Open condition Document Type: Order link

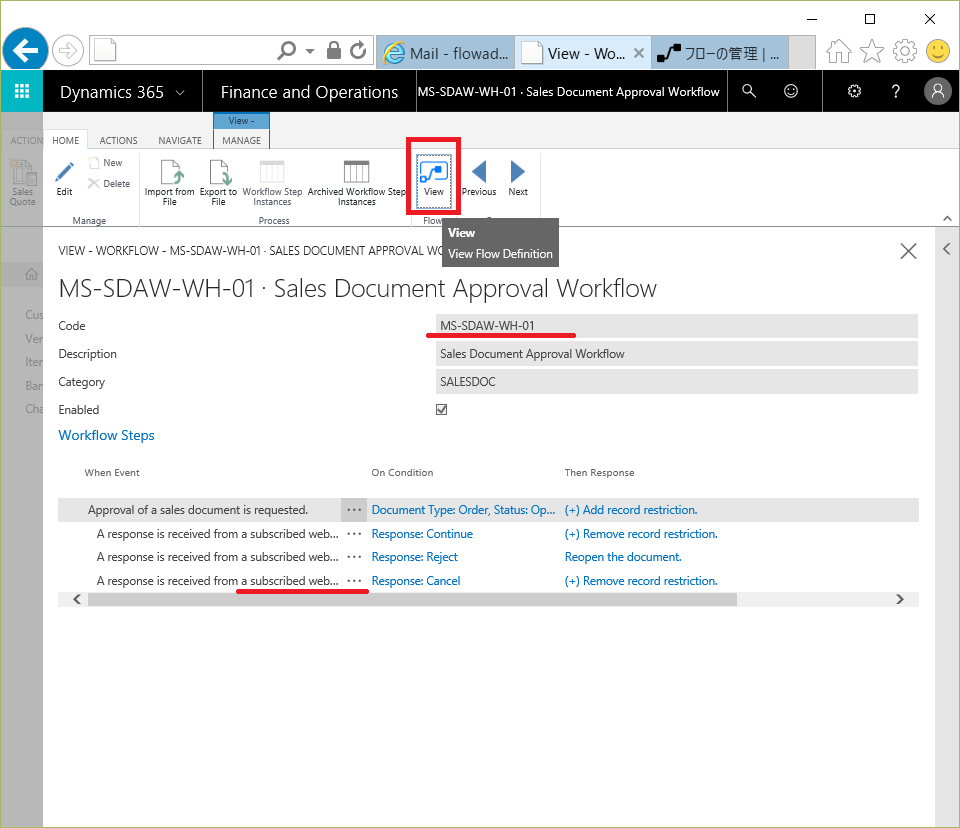pos(463,510)
